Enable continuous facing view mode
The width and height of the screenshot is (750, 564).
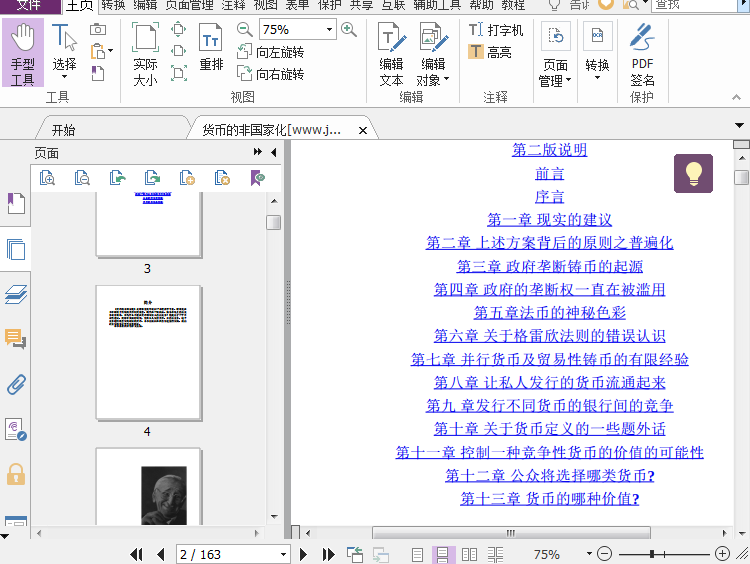(495, 554)
